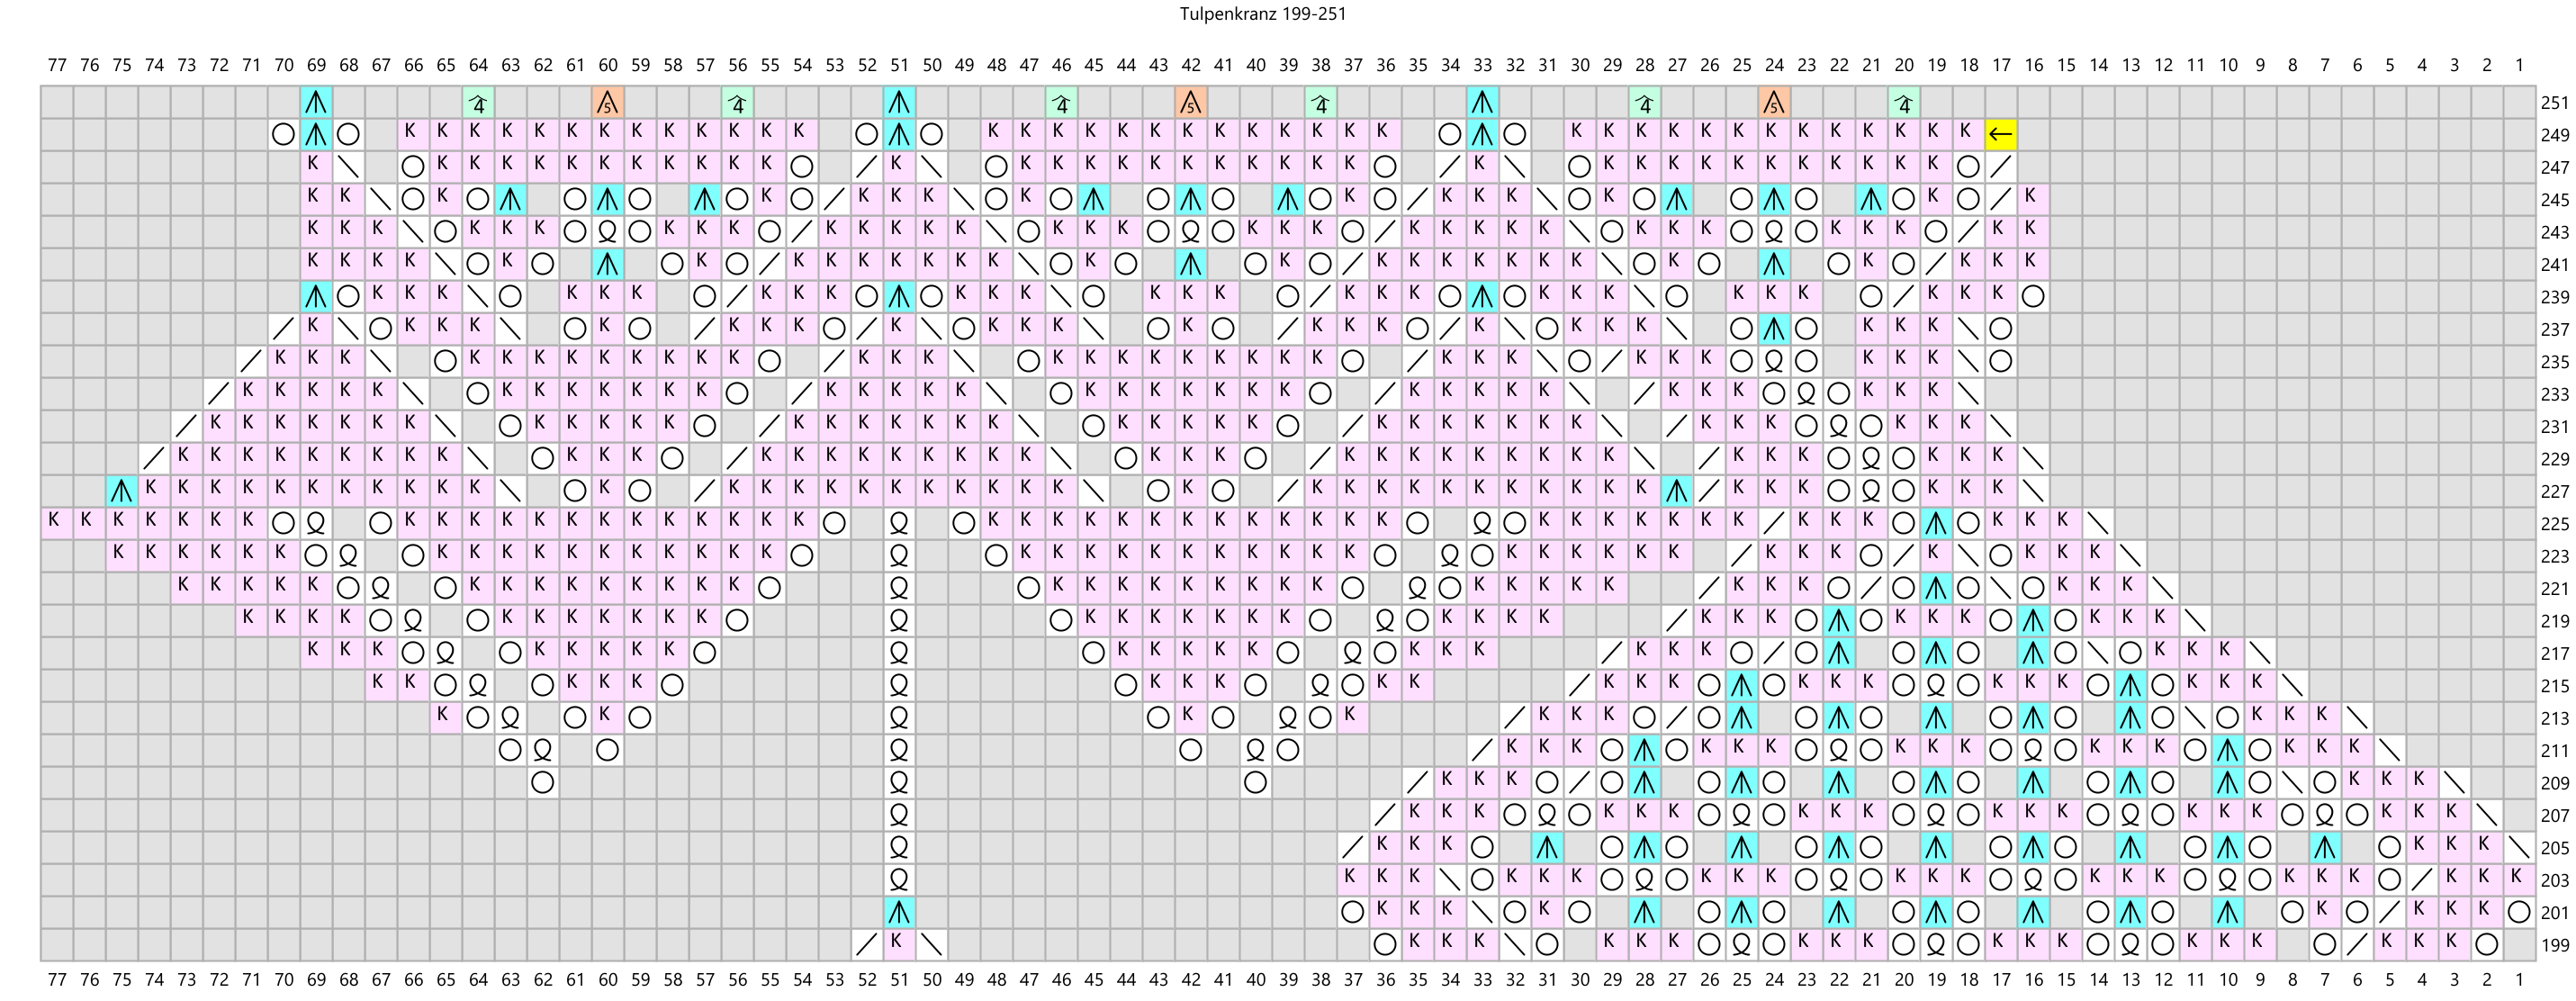Screen dimensions: 2576x1001
Task: Select the orange 5-stitch symbol in column 42
Action: (1190, 102)
